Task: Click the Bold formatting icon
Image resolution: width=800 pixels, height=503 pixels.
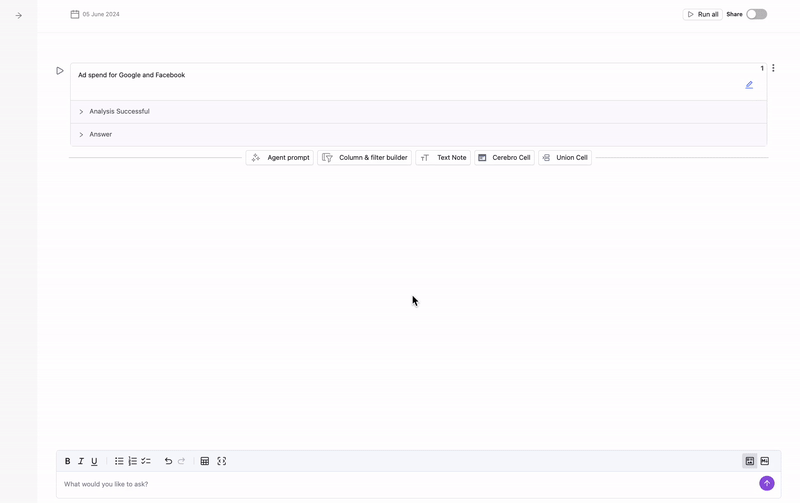Action: coord(68,461)
